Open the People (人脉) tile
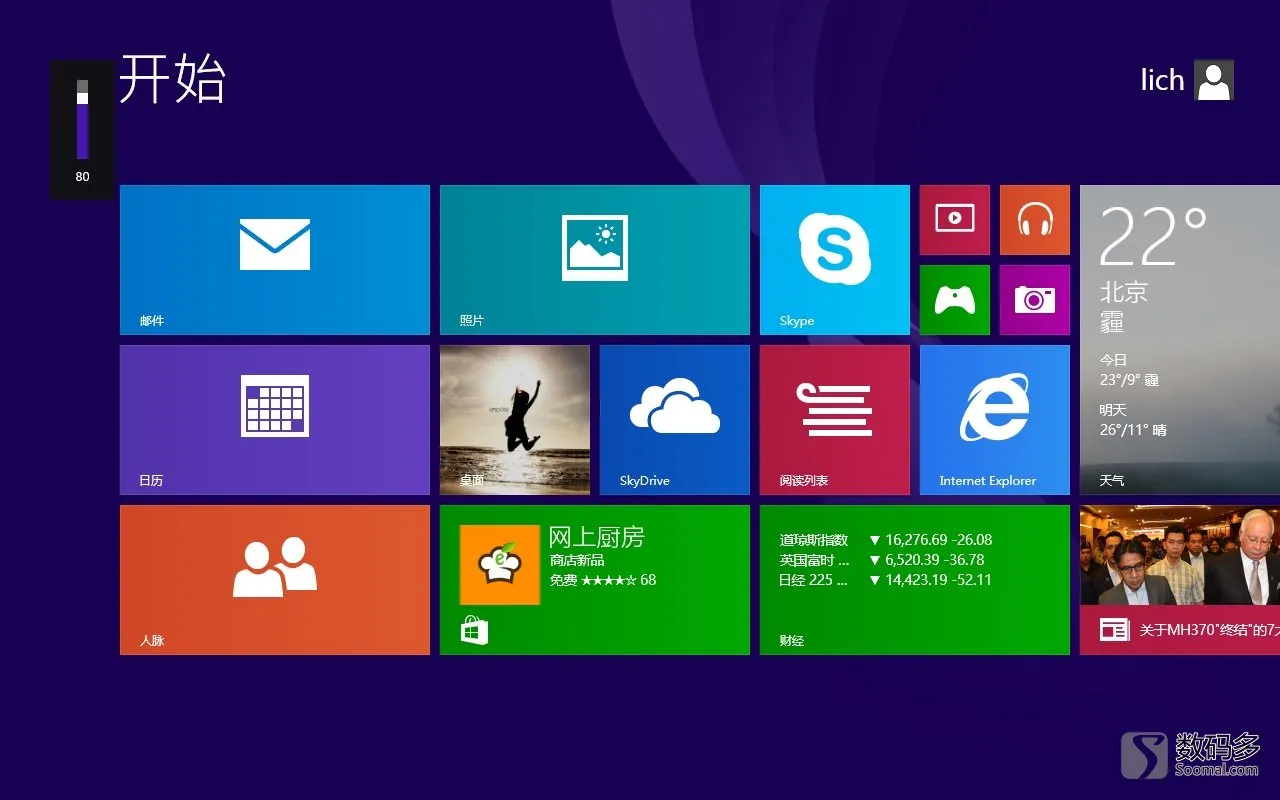 coord(275,580)
